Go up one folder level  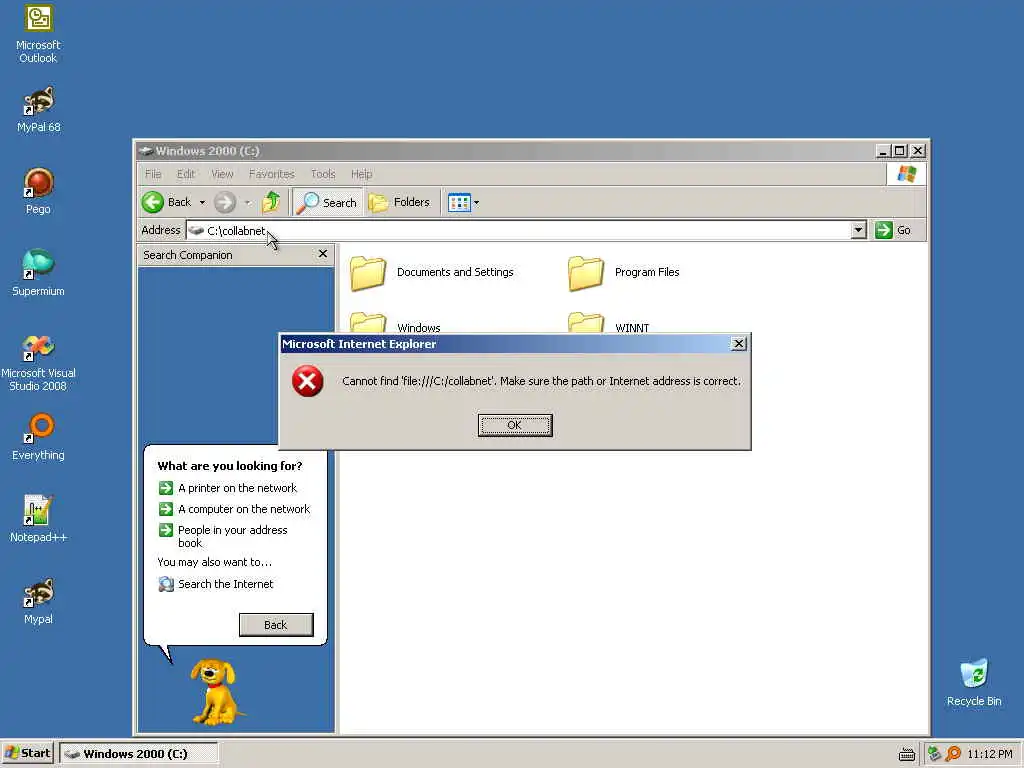tap(271, 202)
